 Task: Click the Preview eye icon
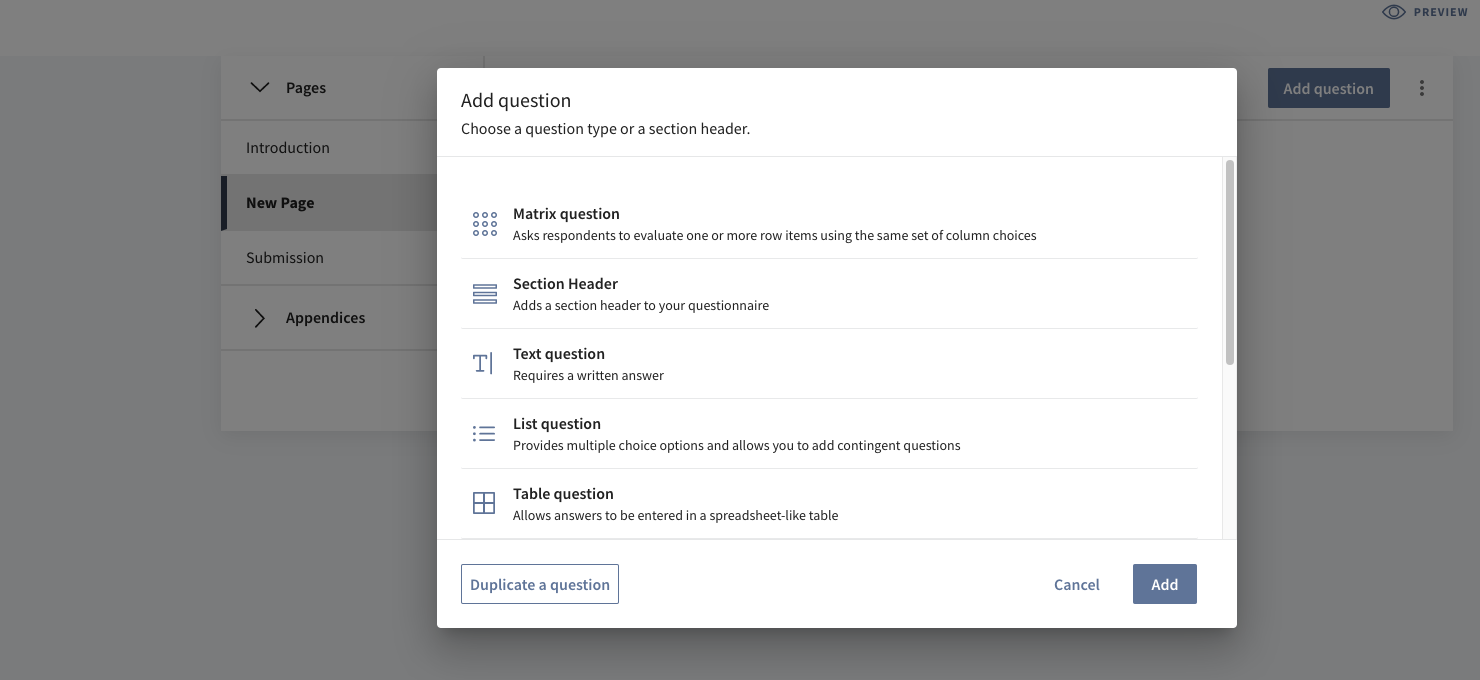click(x=1394, y=12)
